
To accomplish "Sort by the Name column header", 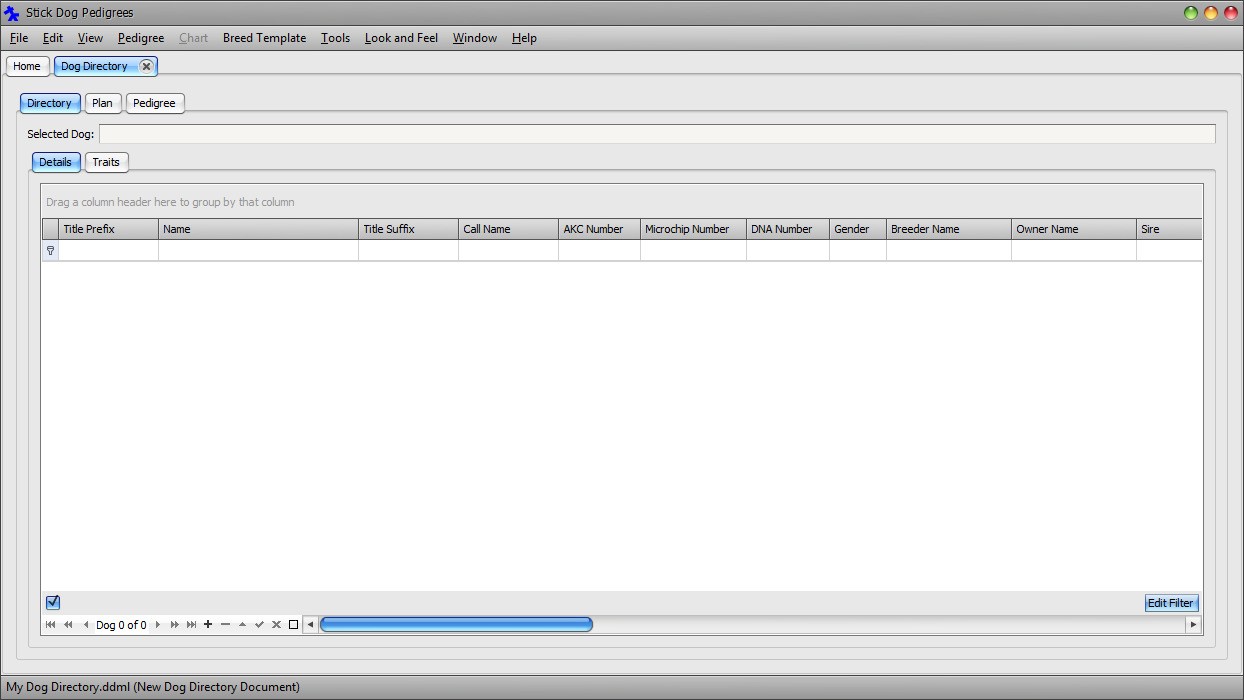I will tap(258, 229).
